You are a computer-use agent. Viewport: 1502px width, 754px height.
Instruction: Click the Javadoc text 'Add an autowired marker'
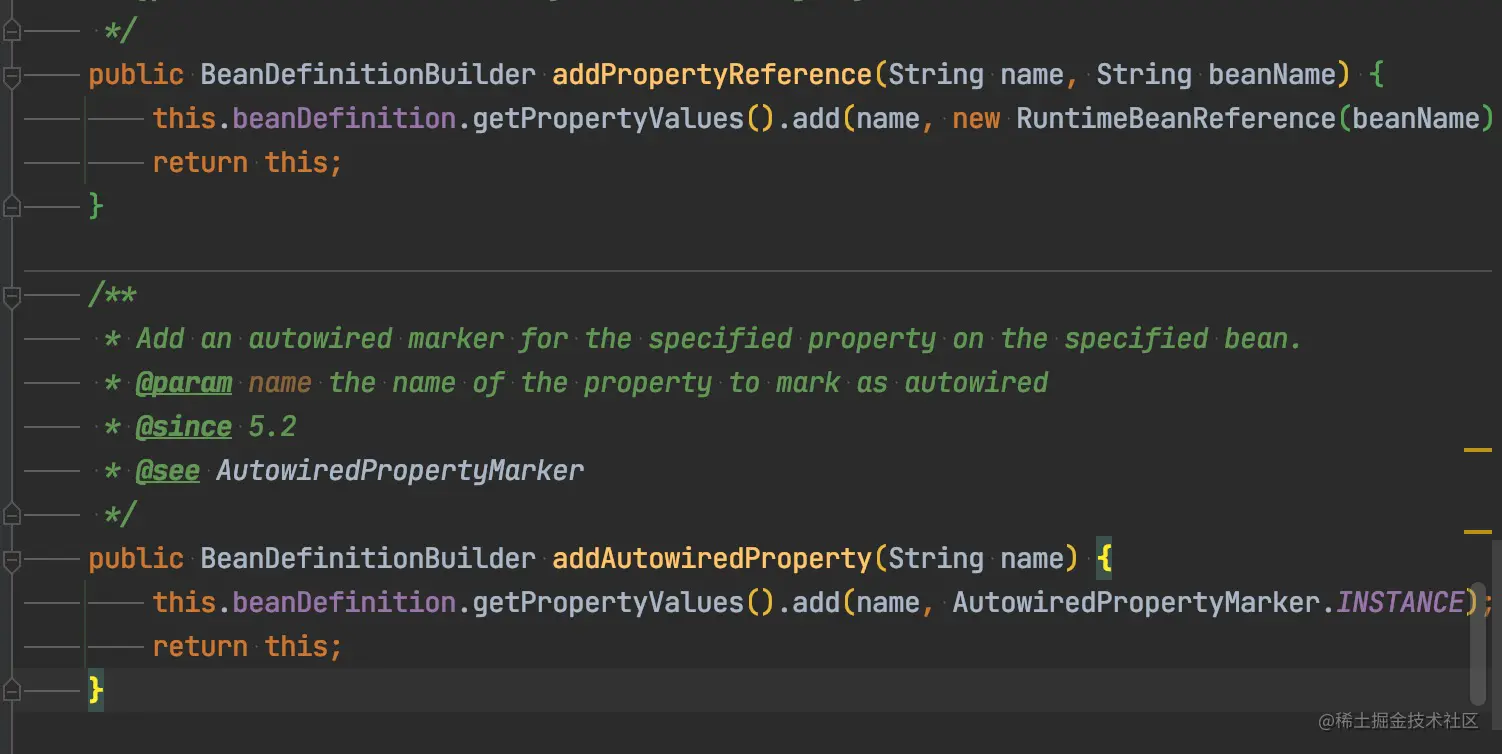tap(320, 339)
